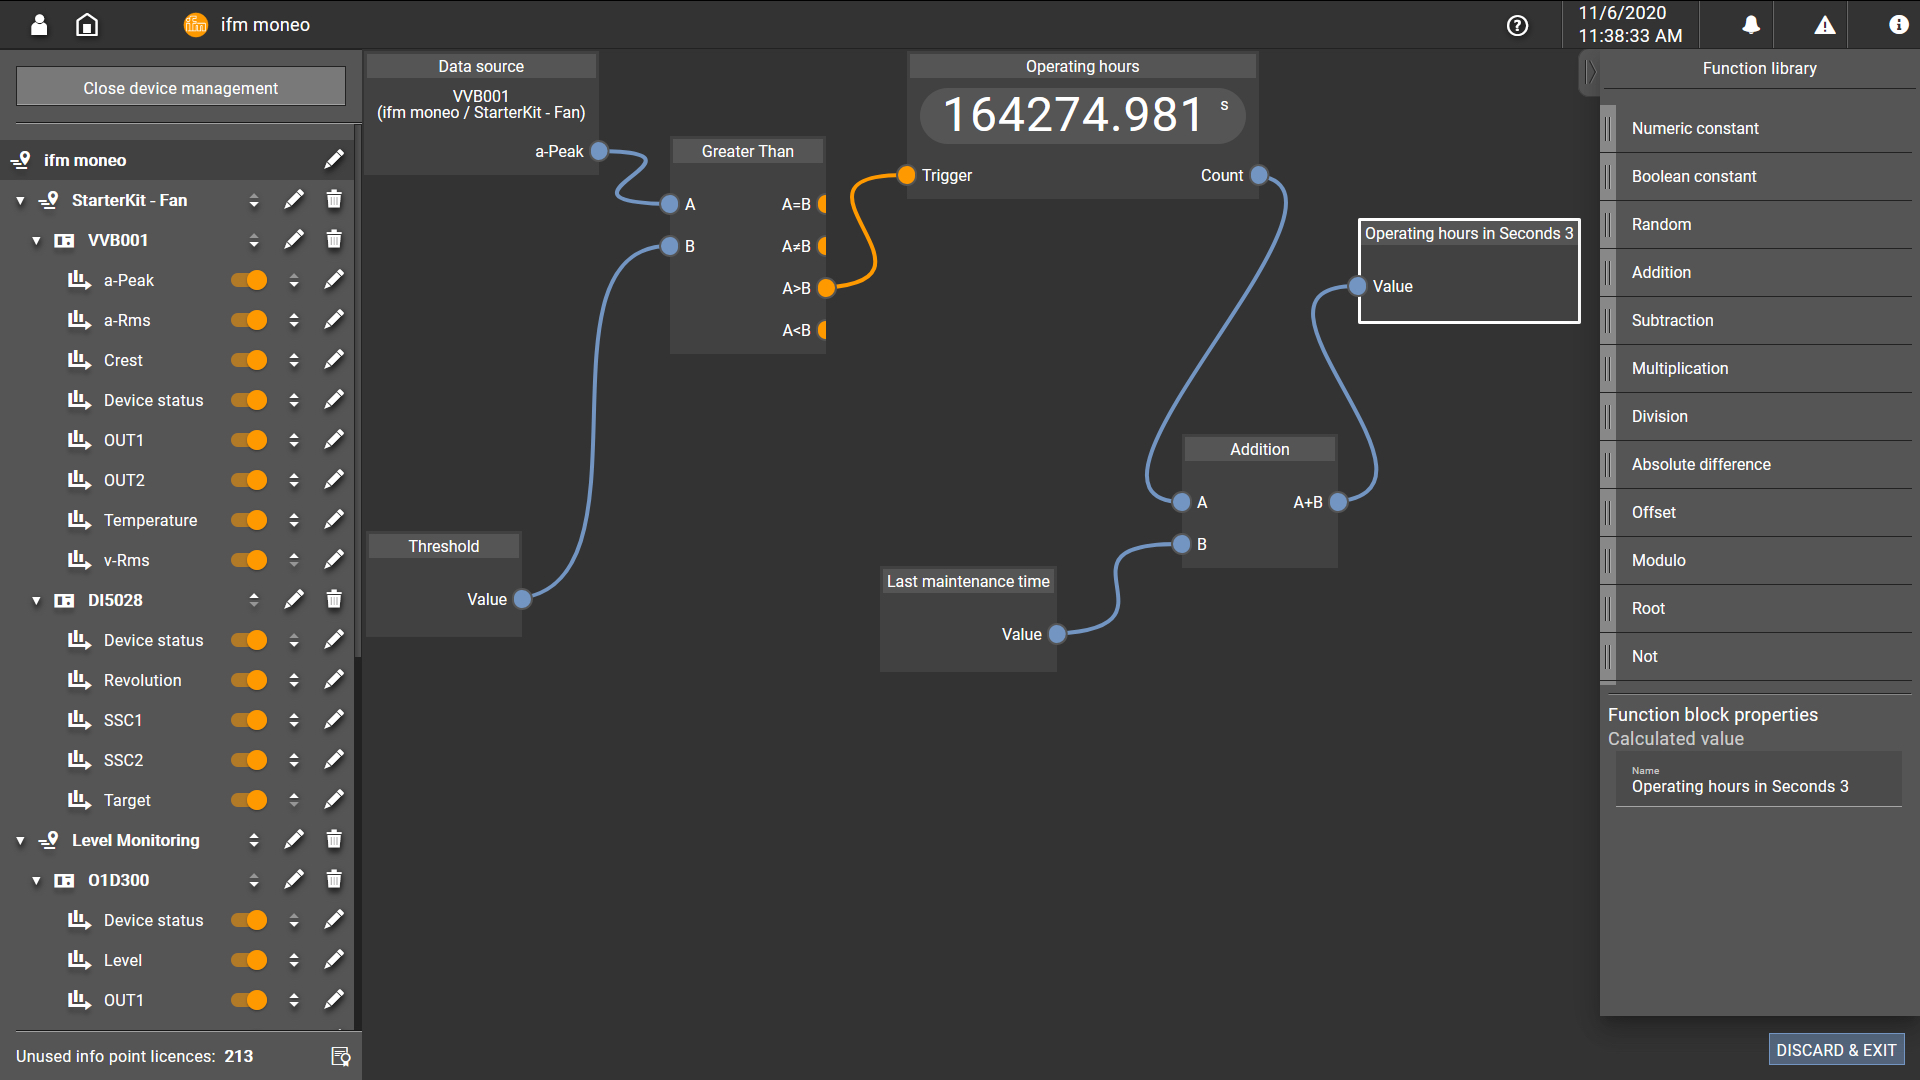Collapse the Function library panel arrow
Viewport: 1920px width, 1080px height.
click(x=1590, y=71)
